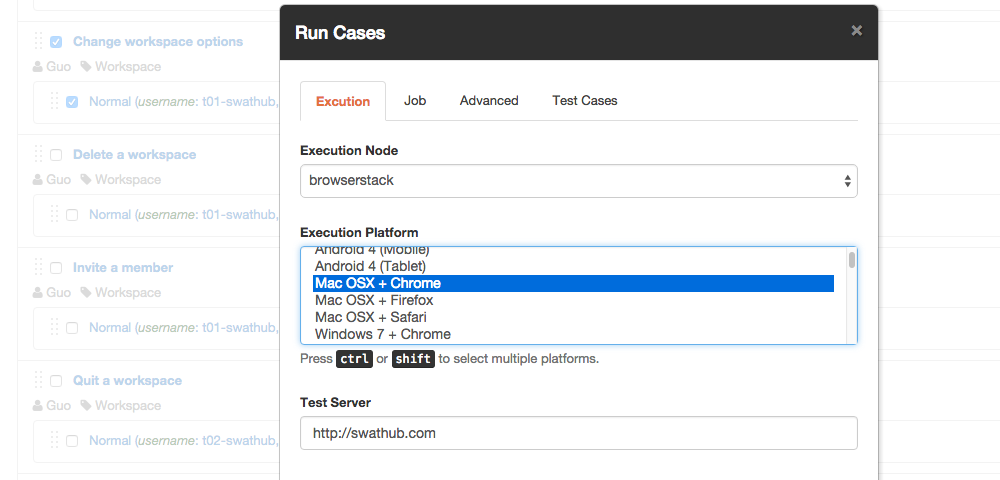1000x480 pixels.
Task: Choose Mac OSX + Firefox platform
Action: [x=374, y=301]
